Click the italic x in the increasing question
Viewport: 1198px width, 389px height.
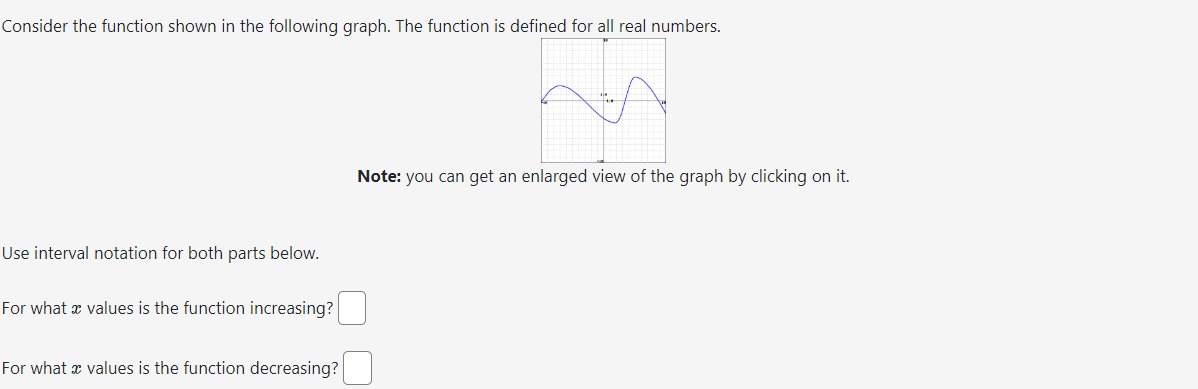(76, 310)
